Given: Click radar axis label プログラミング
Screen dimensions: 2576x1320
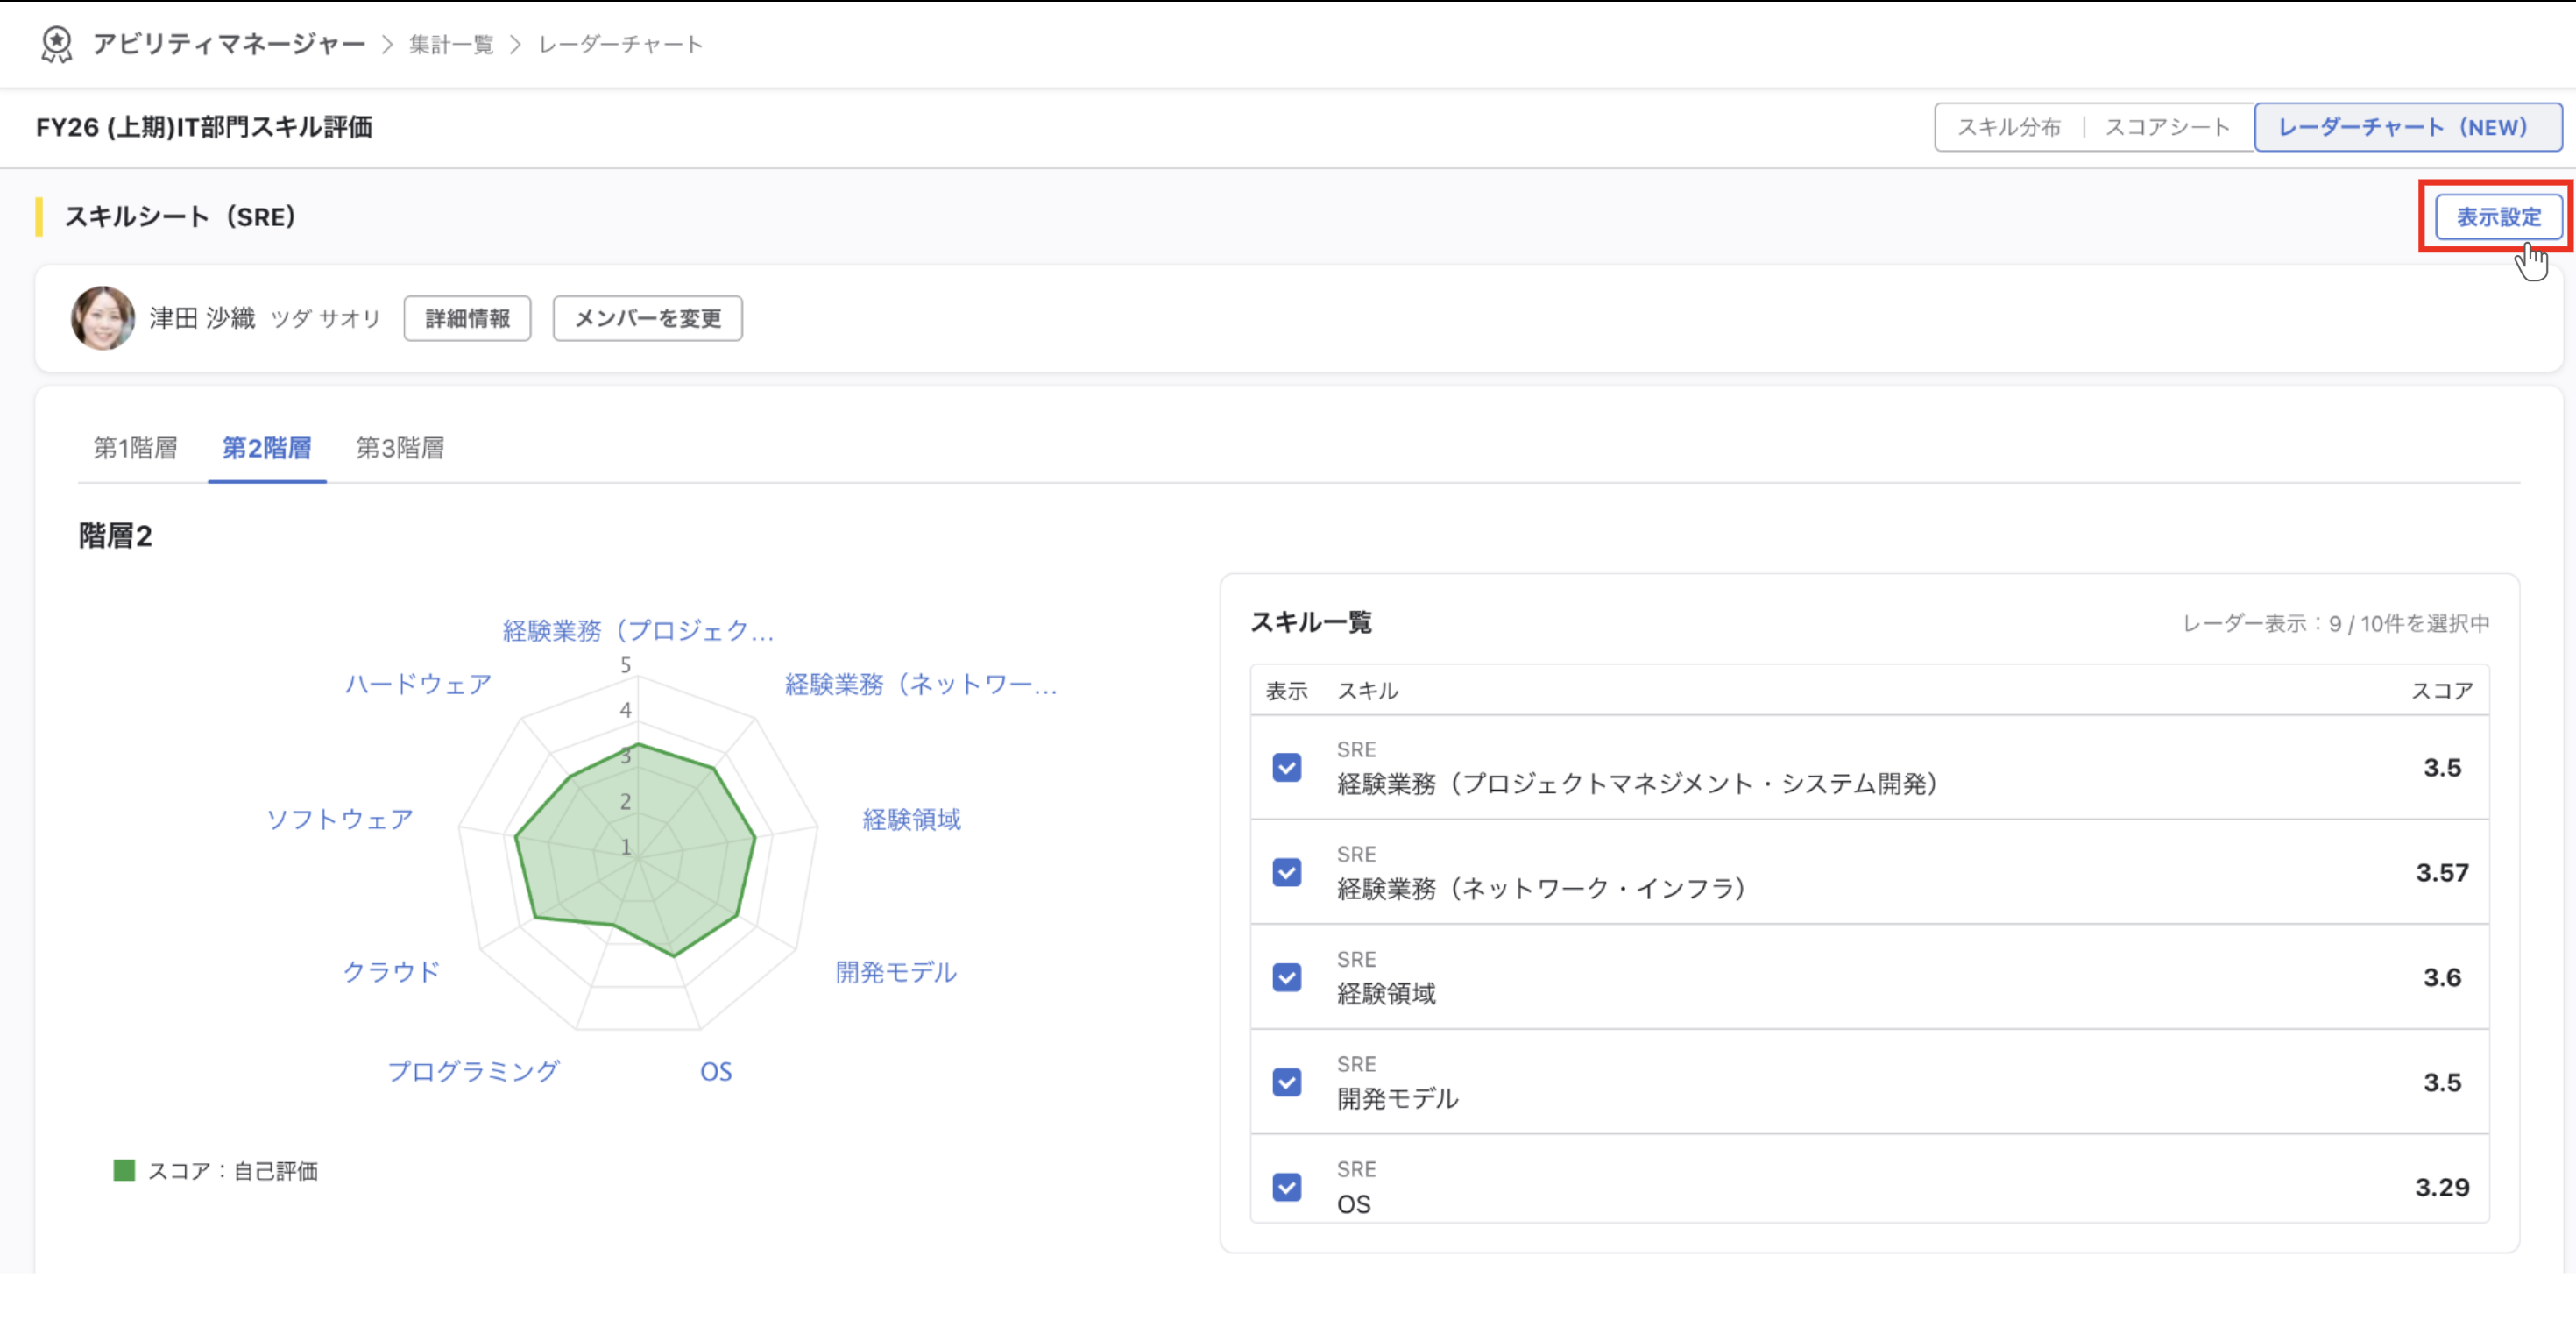Looking at the screenshot, I should coord(473,1071).
